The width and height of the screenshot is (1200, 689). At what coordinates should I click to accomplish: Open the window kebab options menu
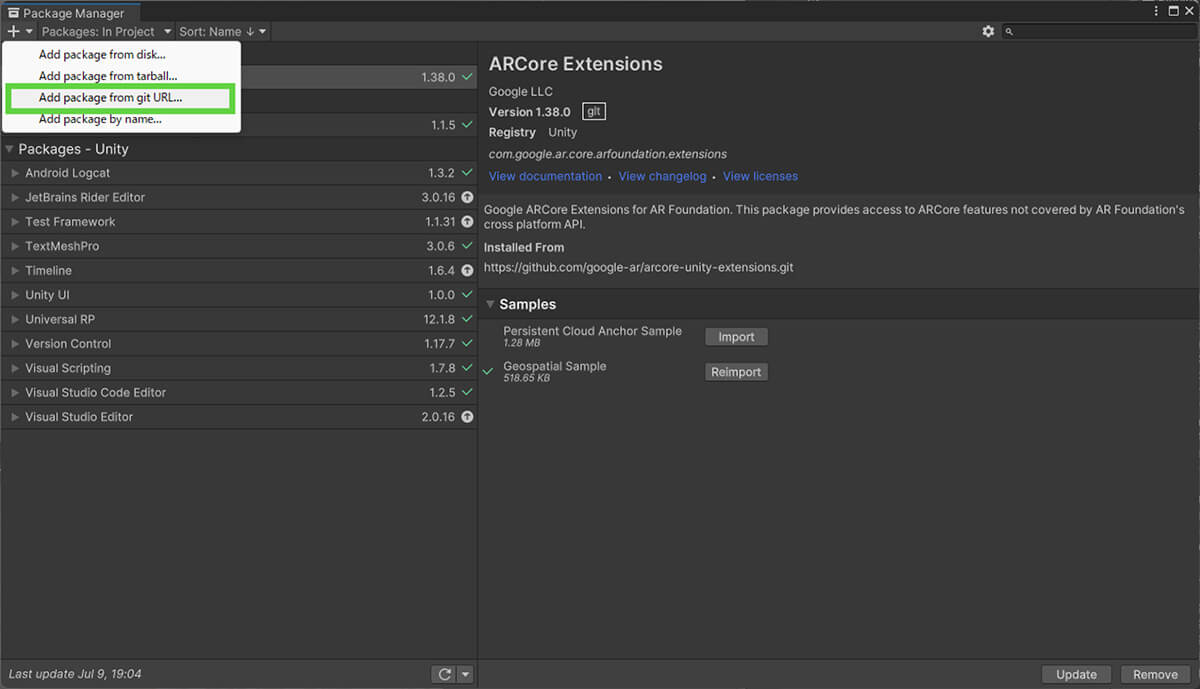(x=1156, y=12)
